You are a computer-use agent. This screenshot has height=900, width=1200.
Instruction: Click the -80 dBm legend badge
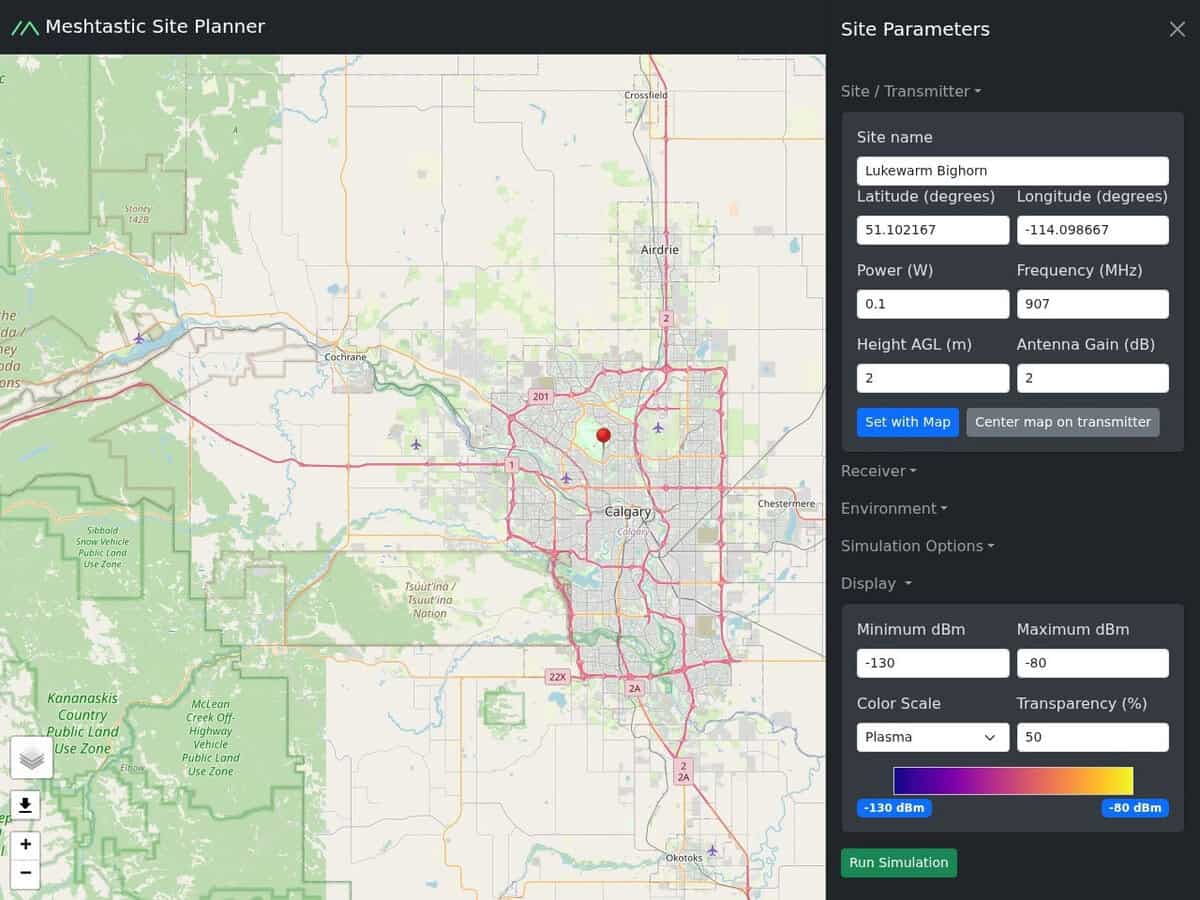[x=1135, y=808]
